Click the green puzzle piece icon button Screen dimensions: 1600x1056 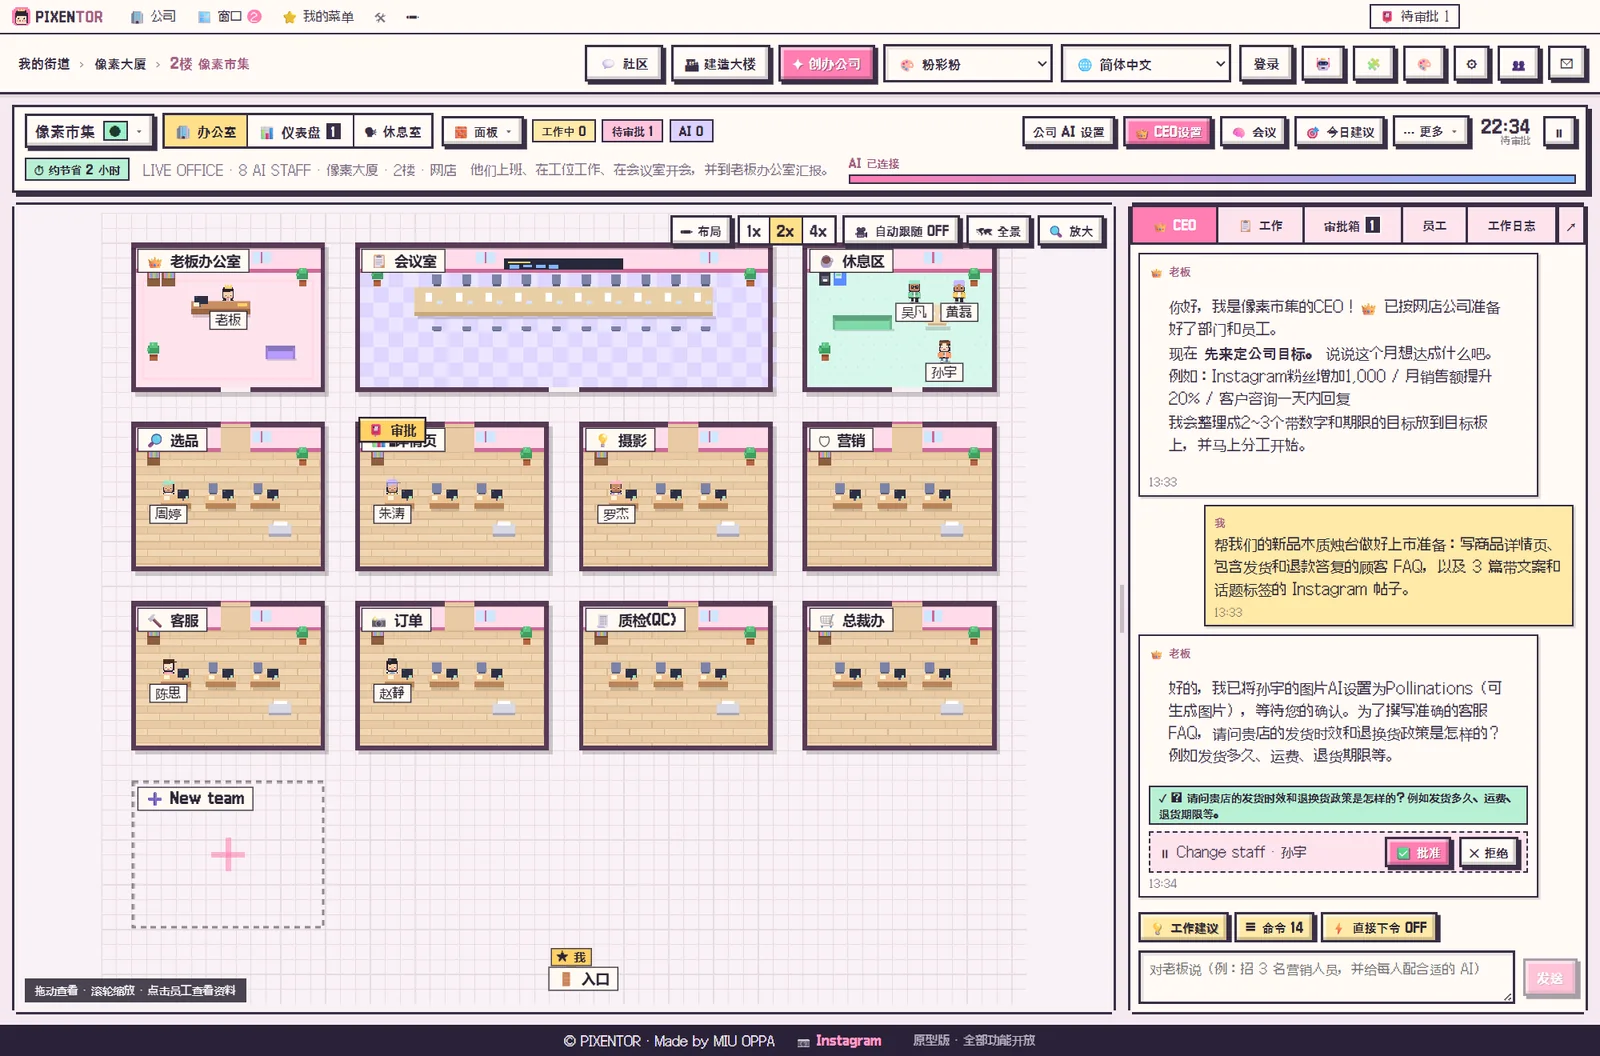pos(1373,64)
